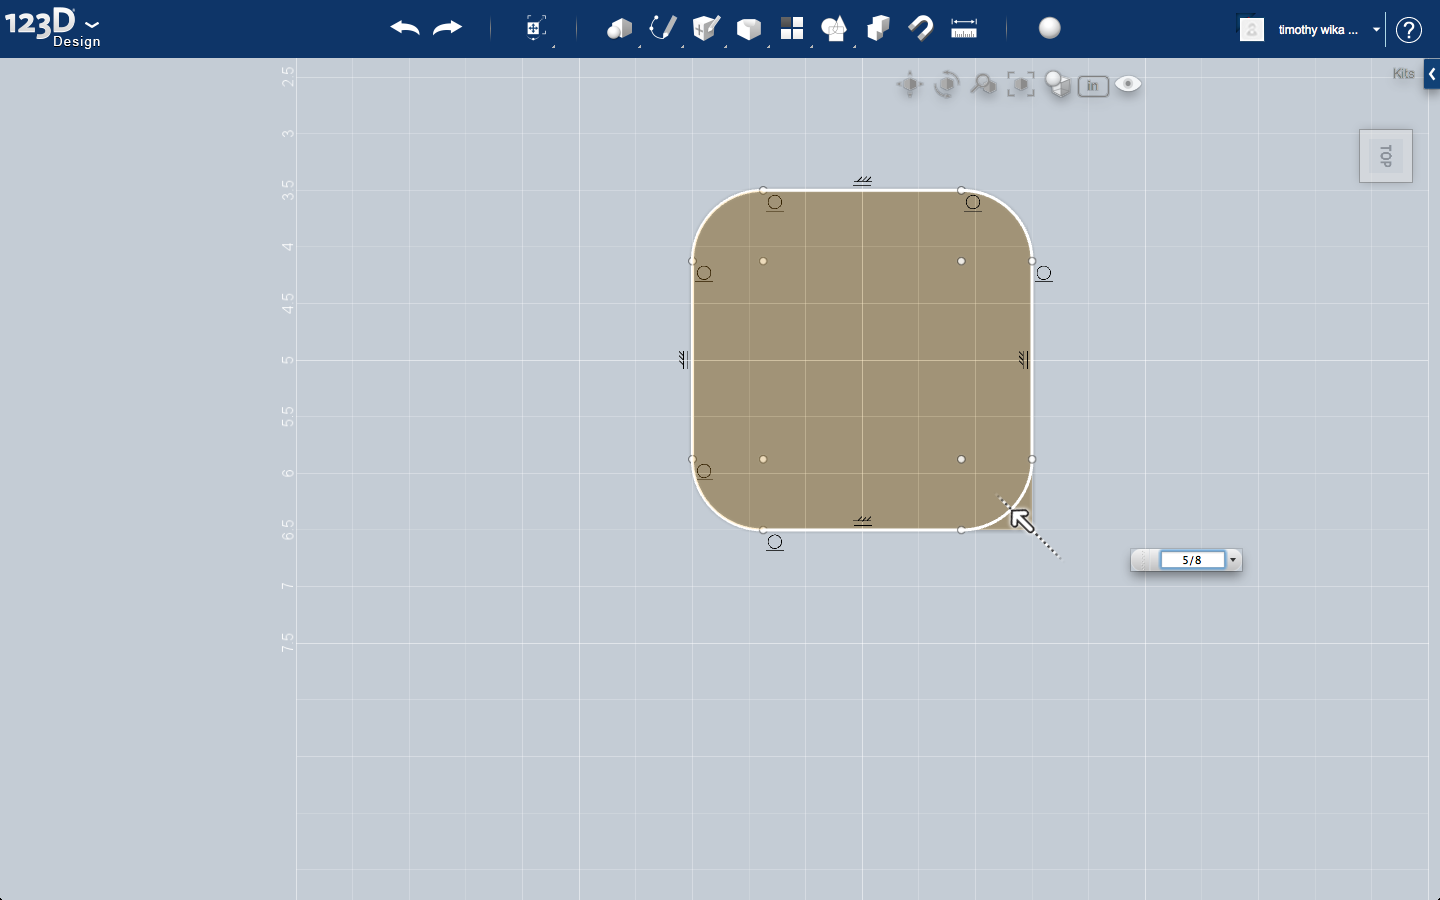Activate the Zoom view control
Screen dimensions: 1440x900
(x=983, y=85)
